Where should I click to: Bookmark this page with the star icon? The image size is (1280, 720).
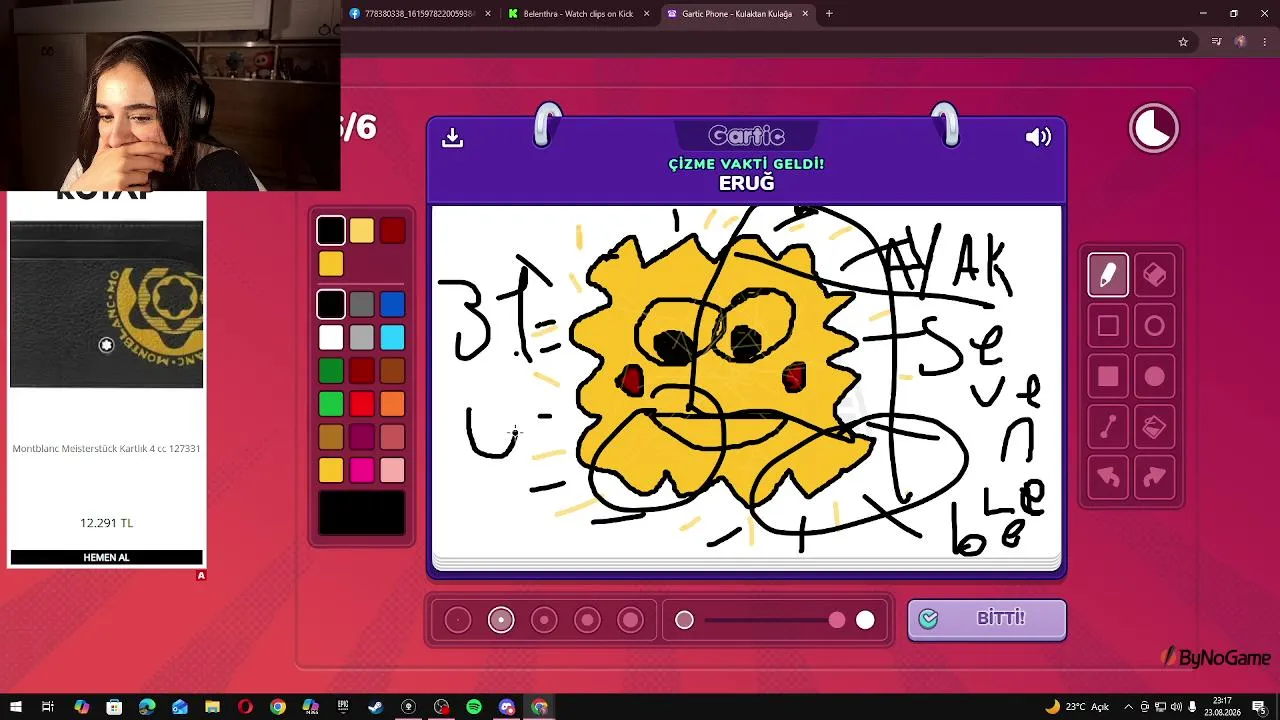coord(1183,42)
